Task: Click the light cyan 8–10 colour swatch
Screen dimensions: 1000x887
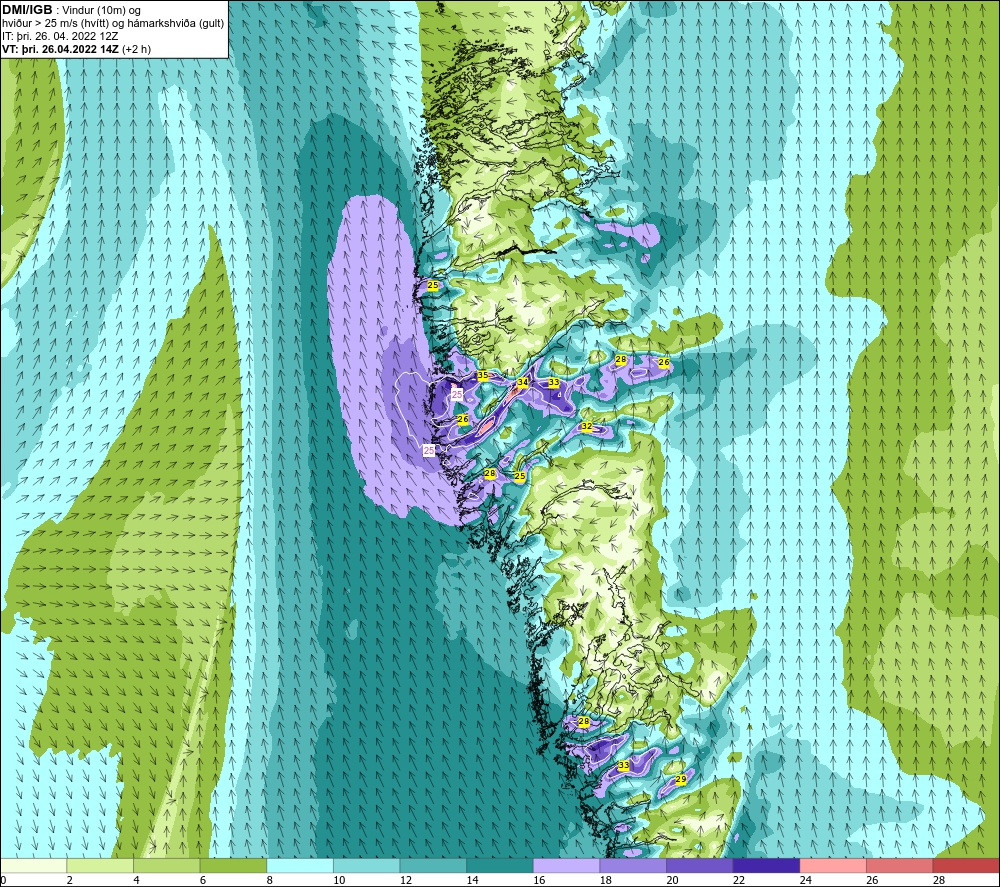Action: pyautogui.click(x=300, y=866)
